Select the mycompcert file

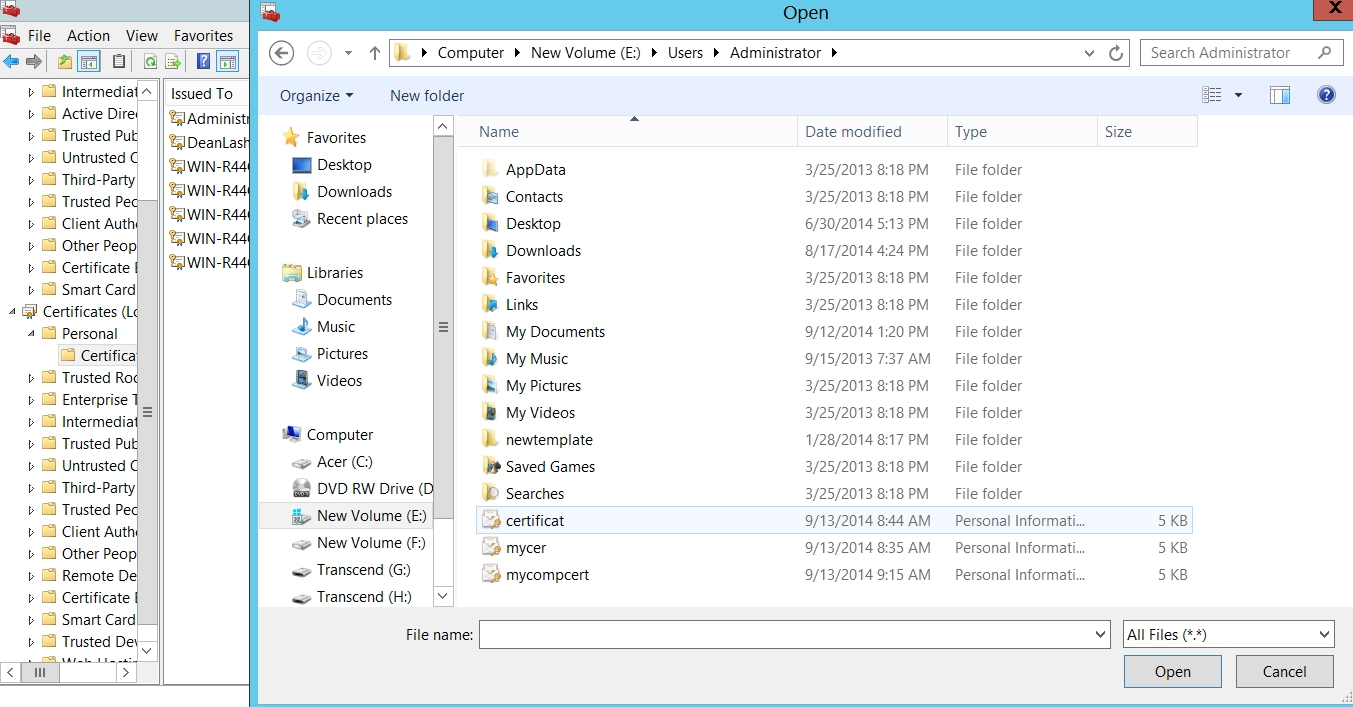pos(548,575)
